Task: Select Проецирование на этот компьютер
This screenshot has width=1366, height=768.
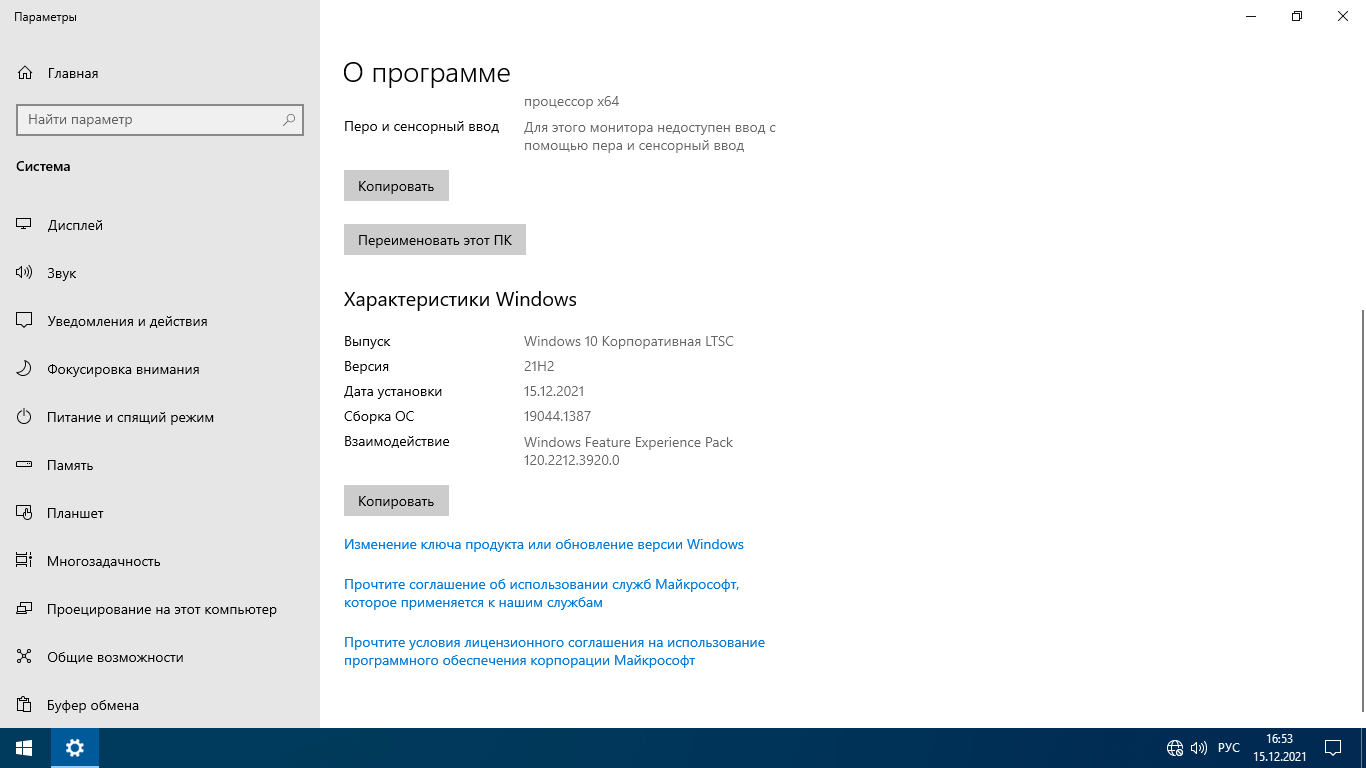Action: point(160,609)
